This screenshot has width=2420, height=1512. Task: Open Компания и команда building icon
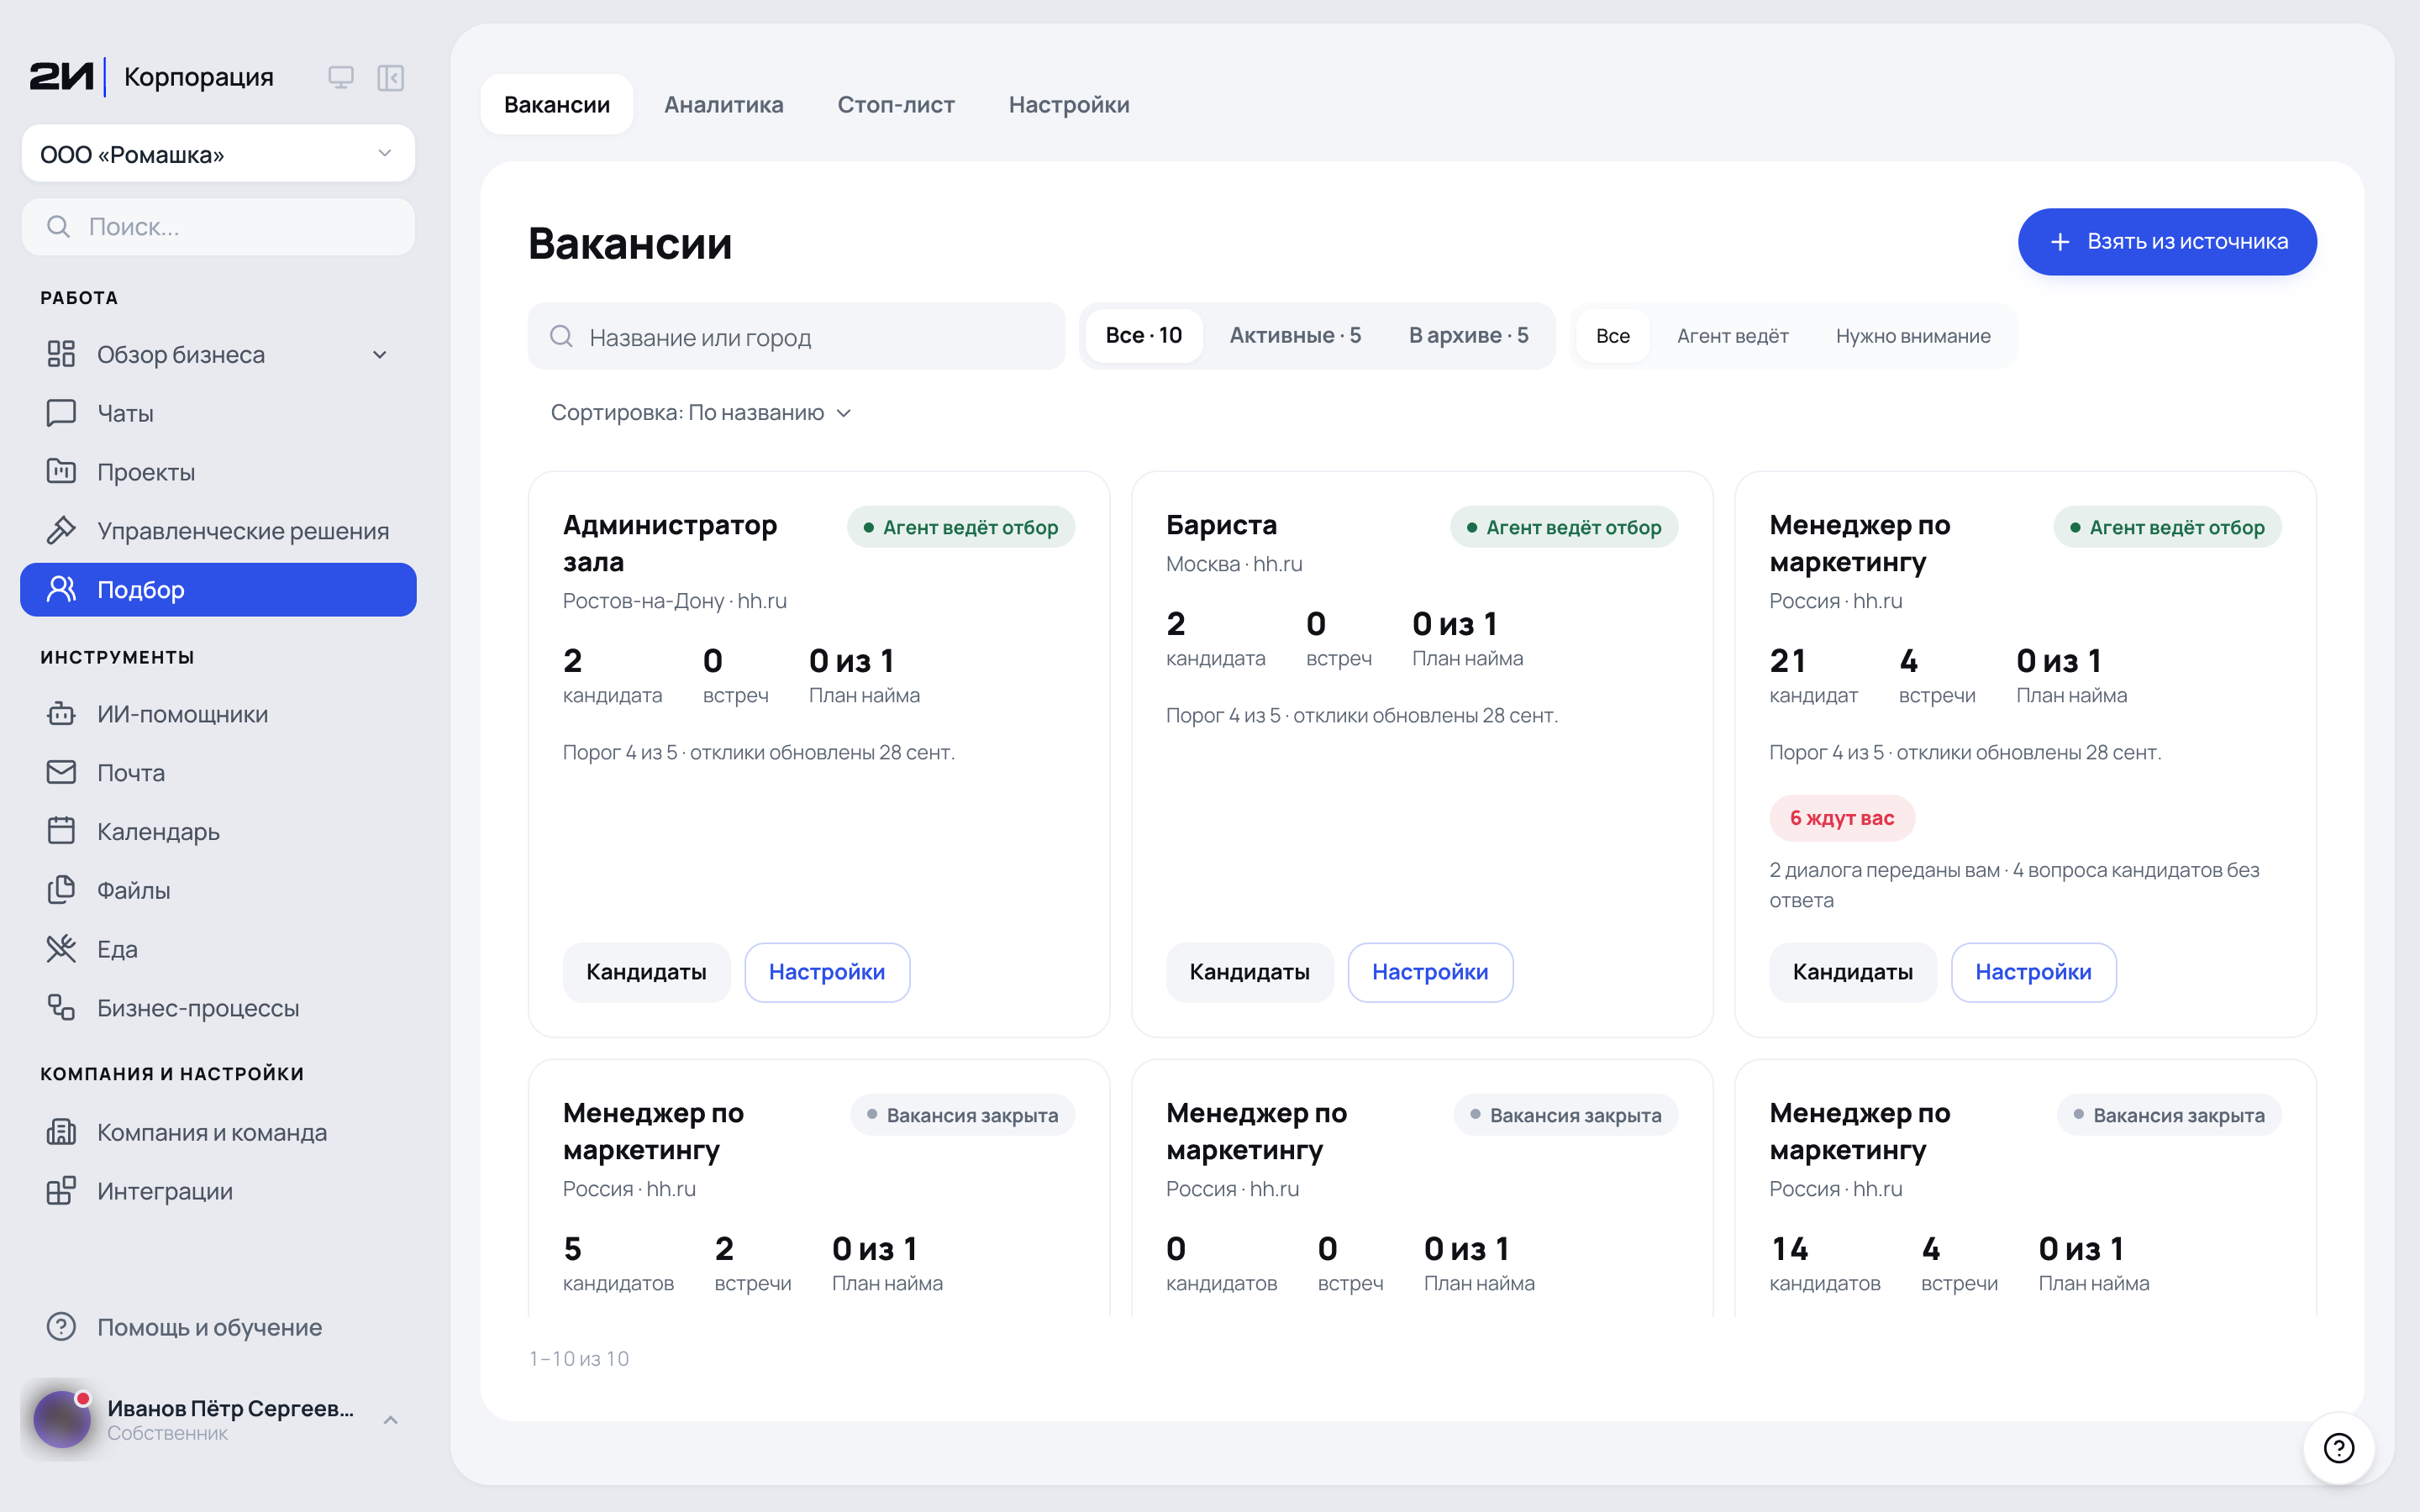click(61, 1132)
